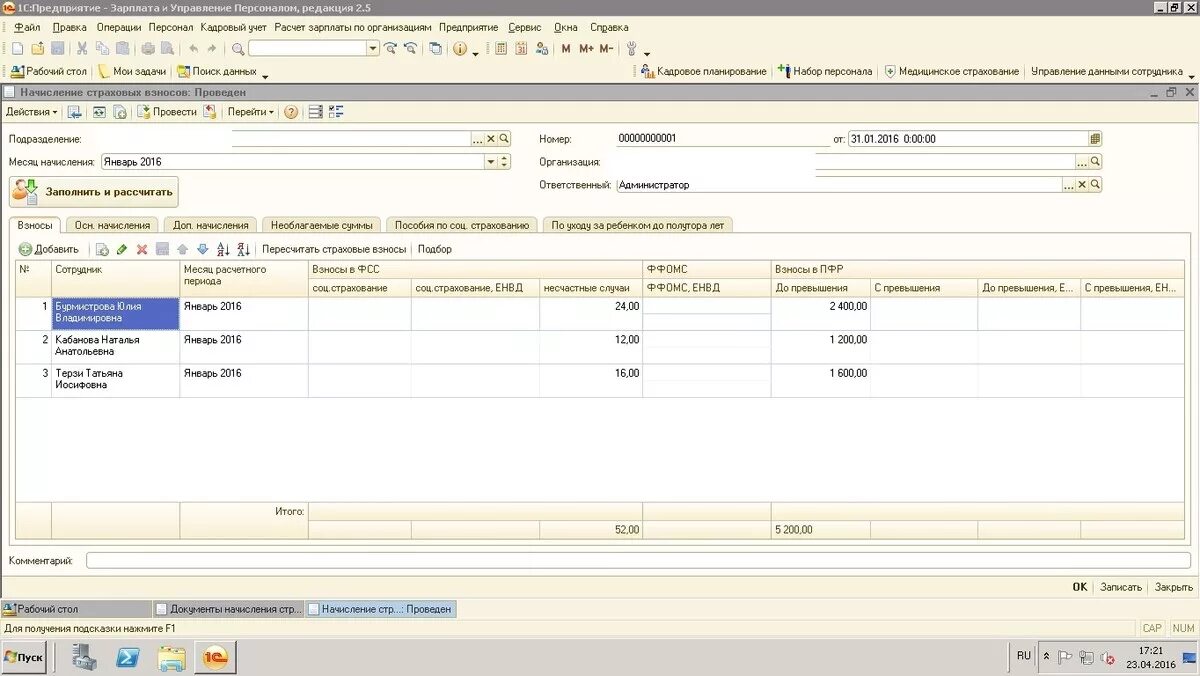Screen dimensions: 1200x676
Task: Open the Сервис menu
Action: point(525,28)
